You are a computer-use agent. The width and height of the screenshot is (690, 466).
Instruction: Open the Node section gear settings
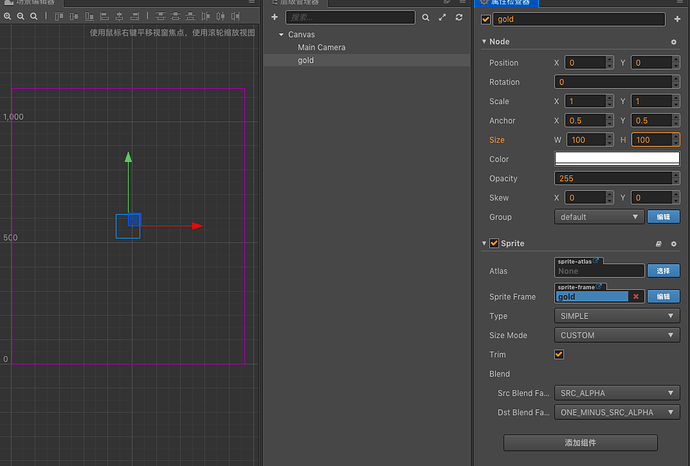pos(674,42)
